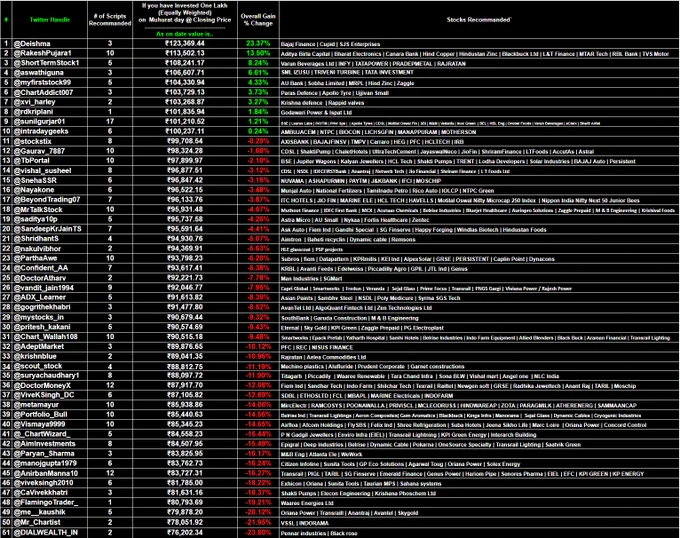This screenshot has width=680, height=538.
Task: Click the Stocks Recommended column header
Action: [x=479, y=20]
